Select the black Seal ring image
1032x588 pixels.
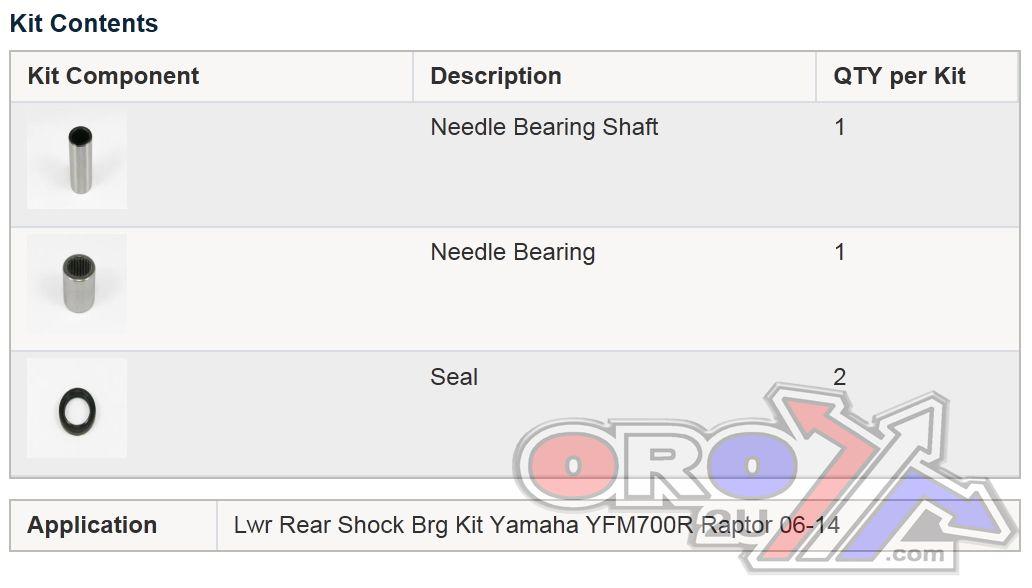click(77, 408)
